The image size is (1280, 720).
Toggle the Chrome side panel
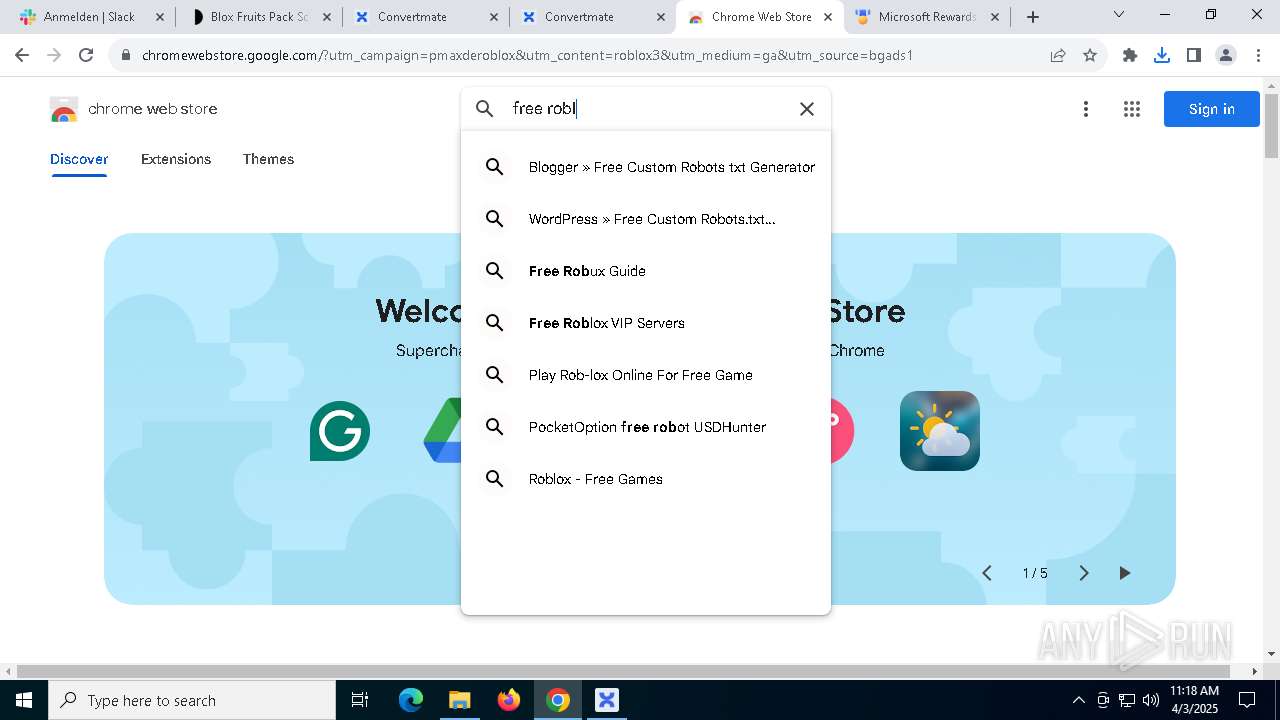tap(1194, 55)
